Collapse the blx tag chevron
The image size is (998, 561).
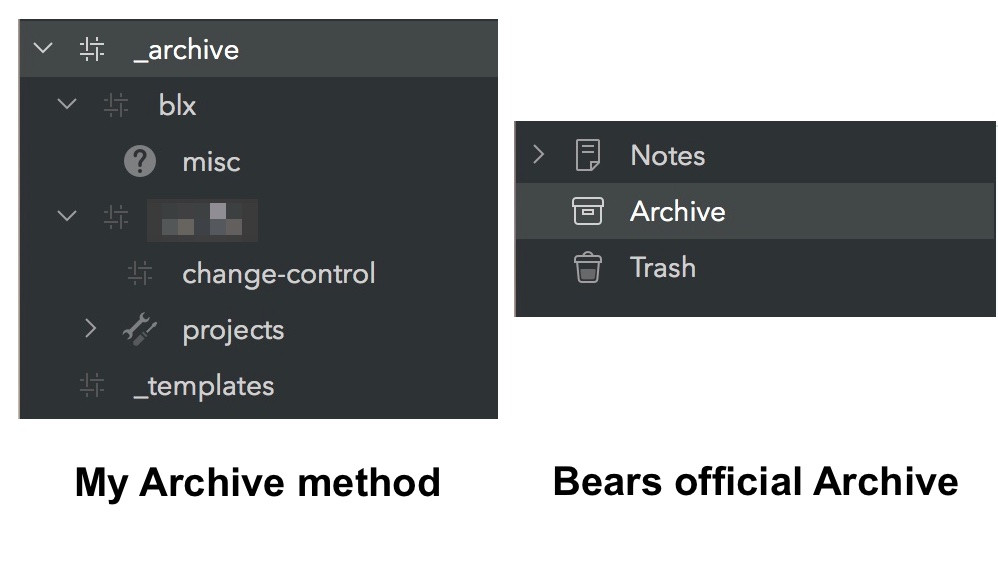click(x=67, y=104)
